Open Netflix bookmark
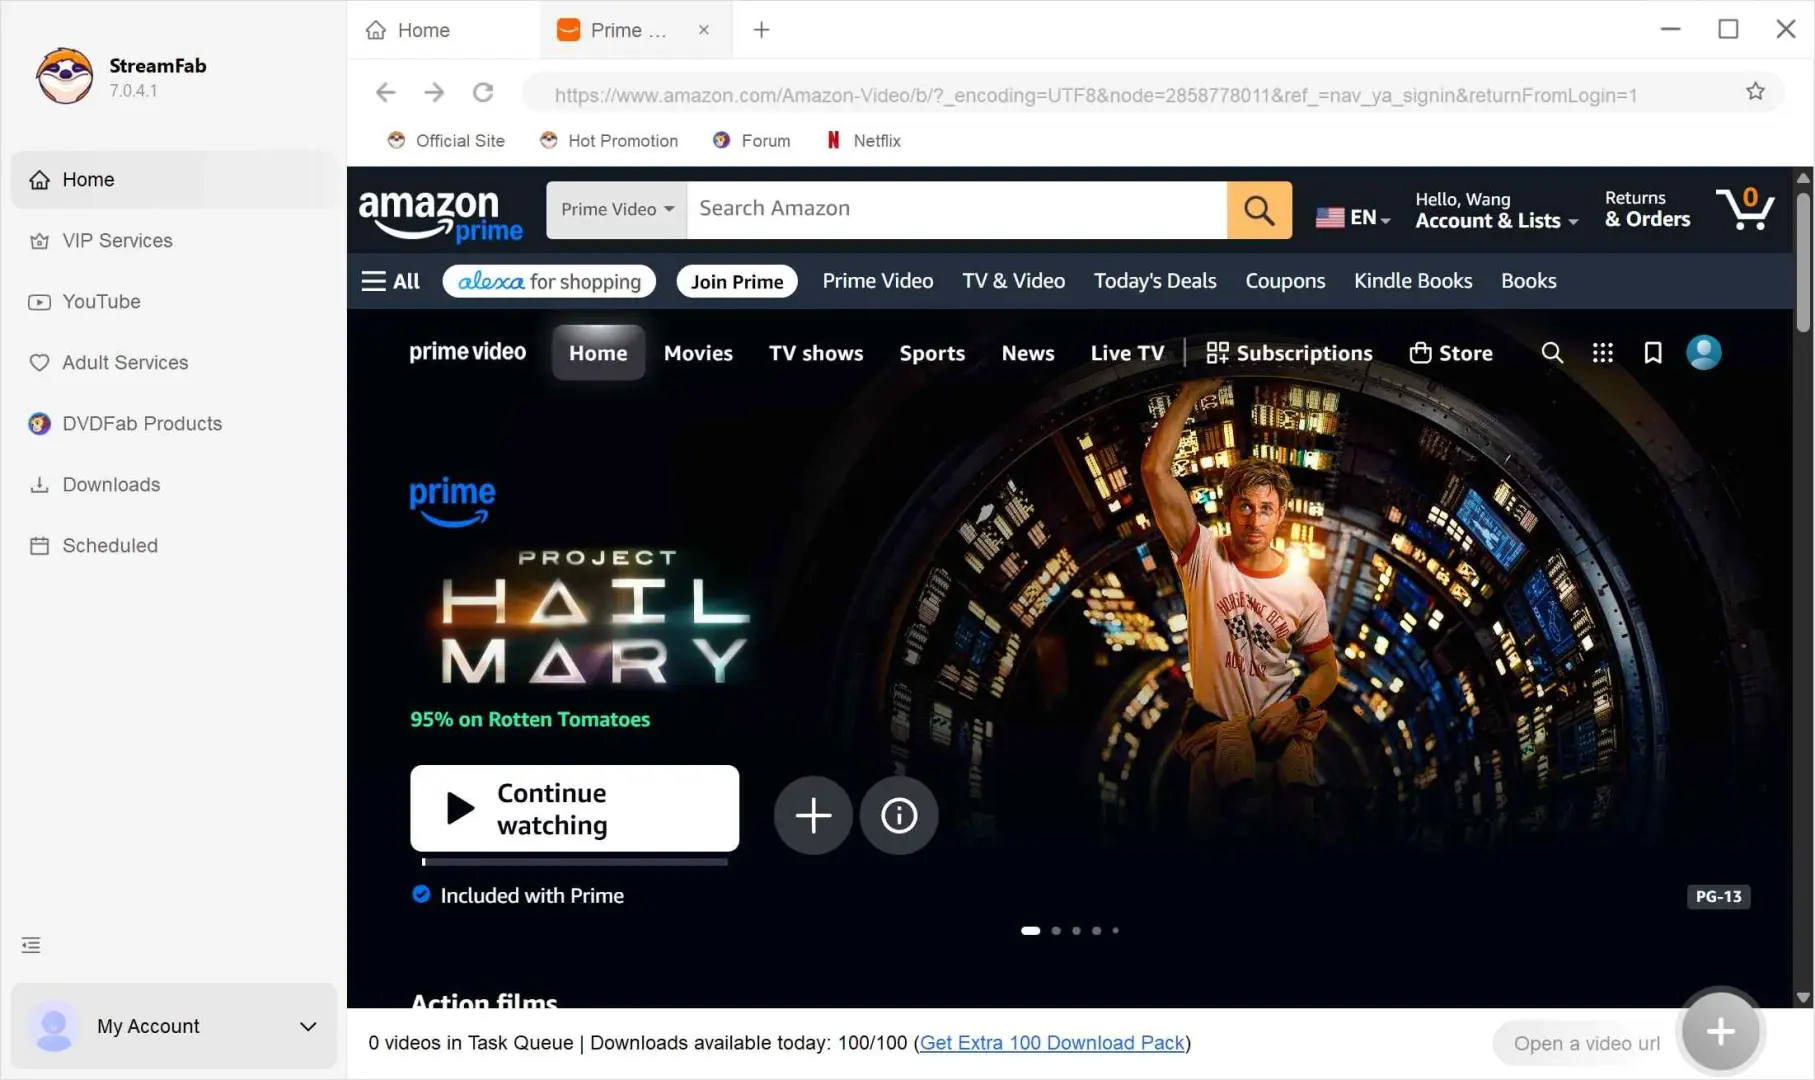 coord(863,141)
